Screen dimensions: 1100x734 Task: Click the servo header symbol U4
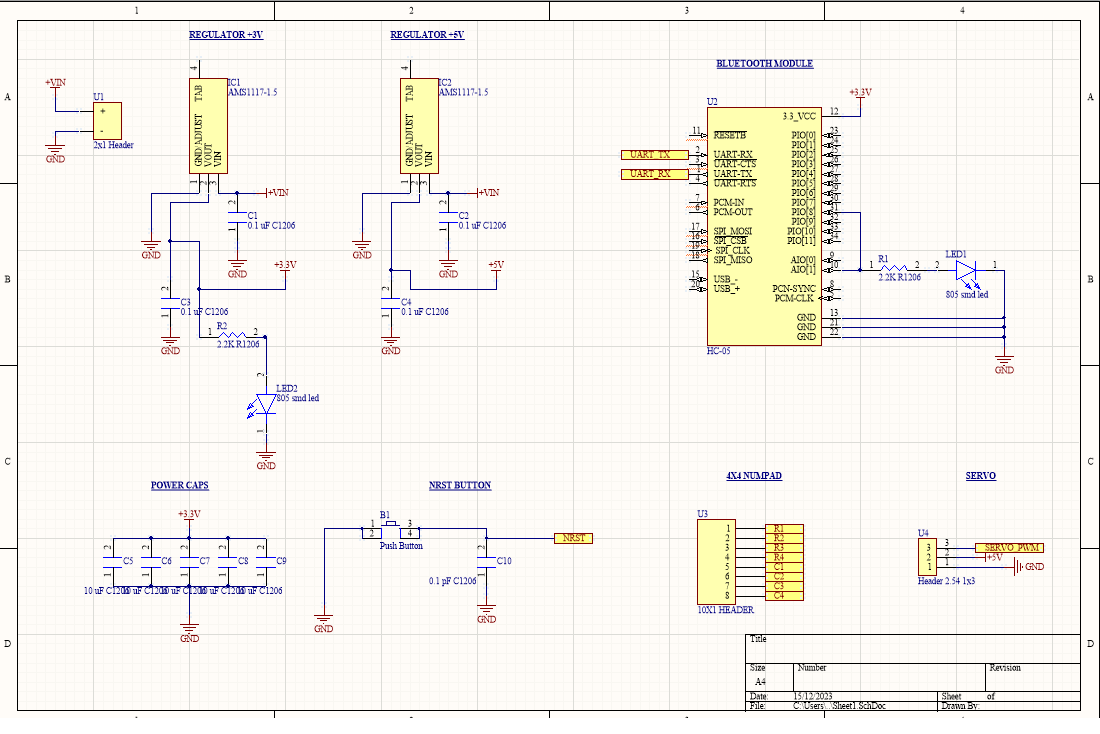pos(927,555)
